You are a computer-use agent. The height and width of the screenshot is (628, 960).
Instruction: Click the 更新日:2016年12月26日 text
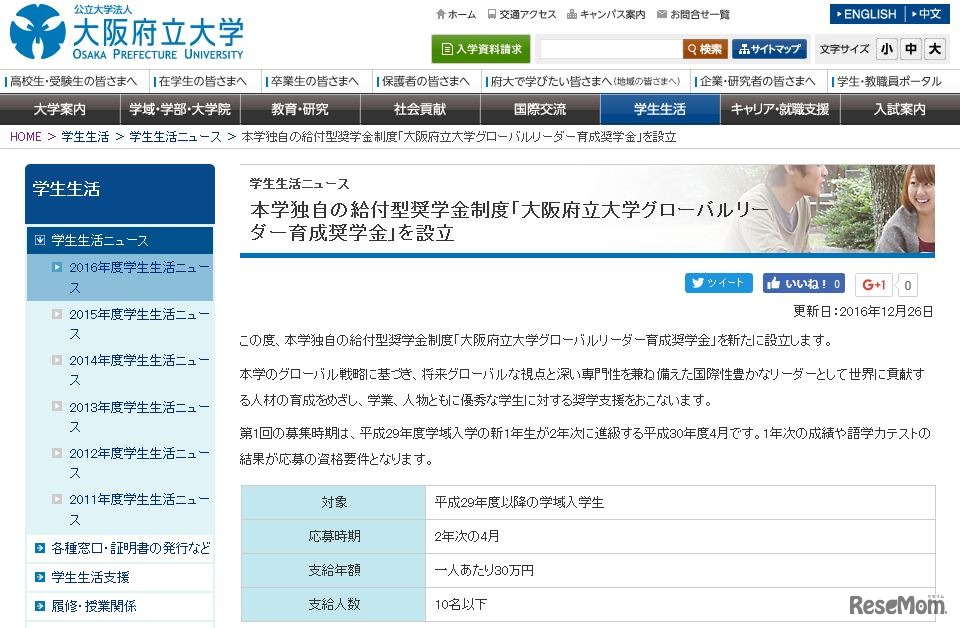tap(863, 311)
